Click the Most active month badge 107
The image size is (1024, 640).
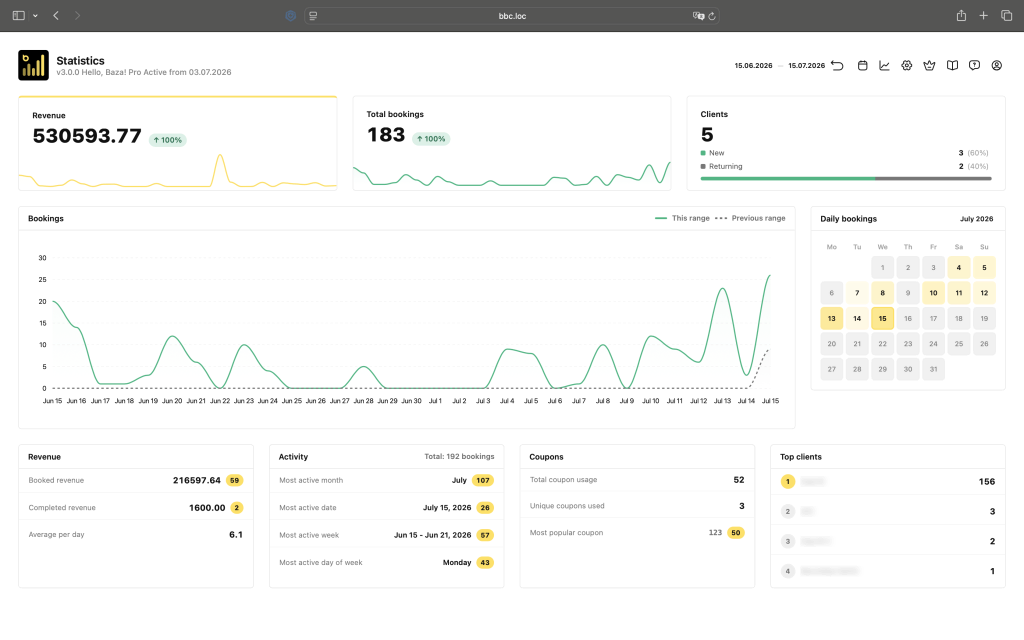483,480
